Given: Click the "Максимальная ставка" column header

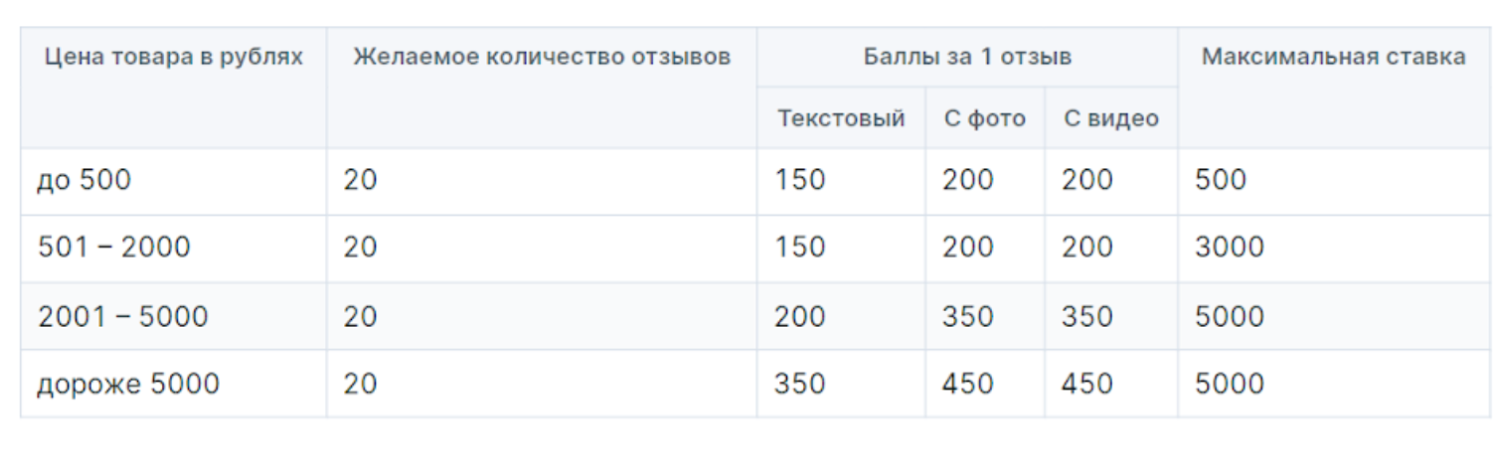Looking at the screenshot, I should point(1334,88).
